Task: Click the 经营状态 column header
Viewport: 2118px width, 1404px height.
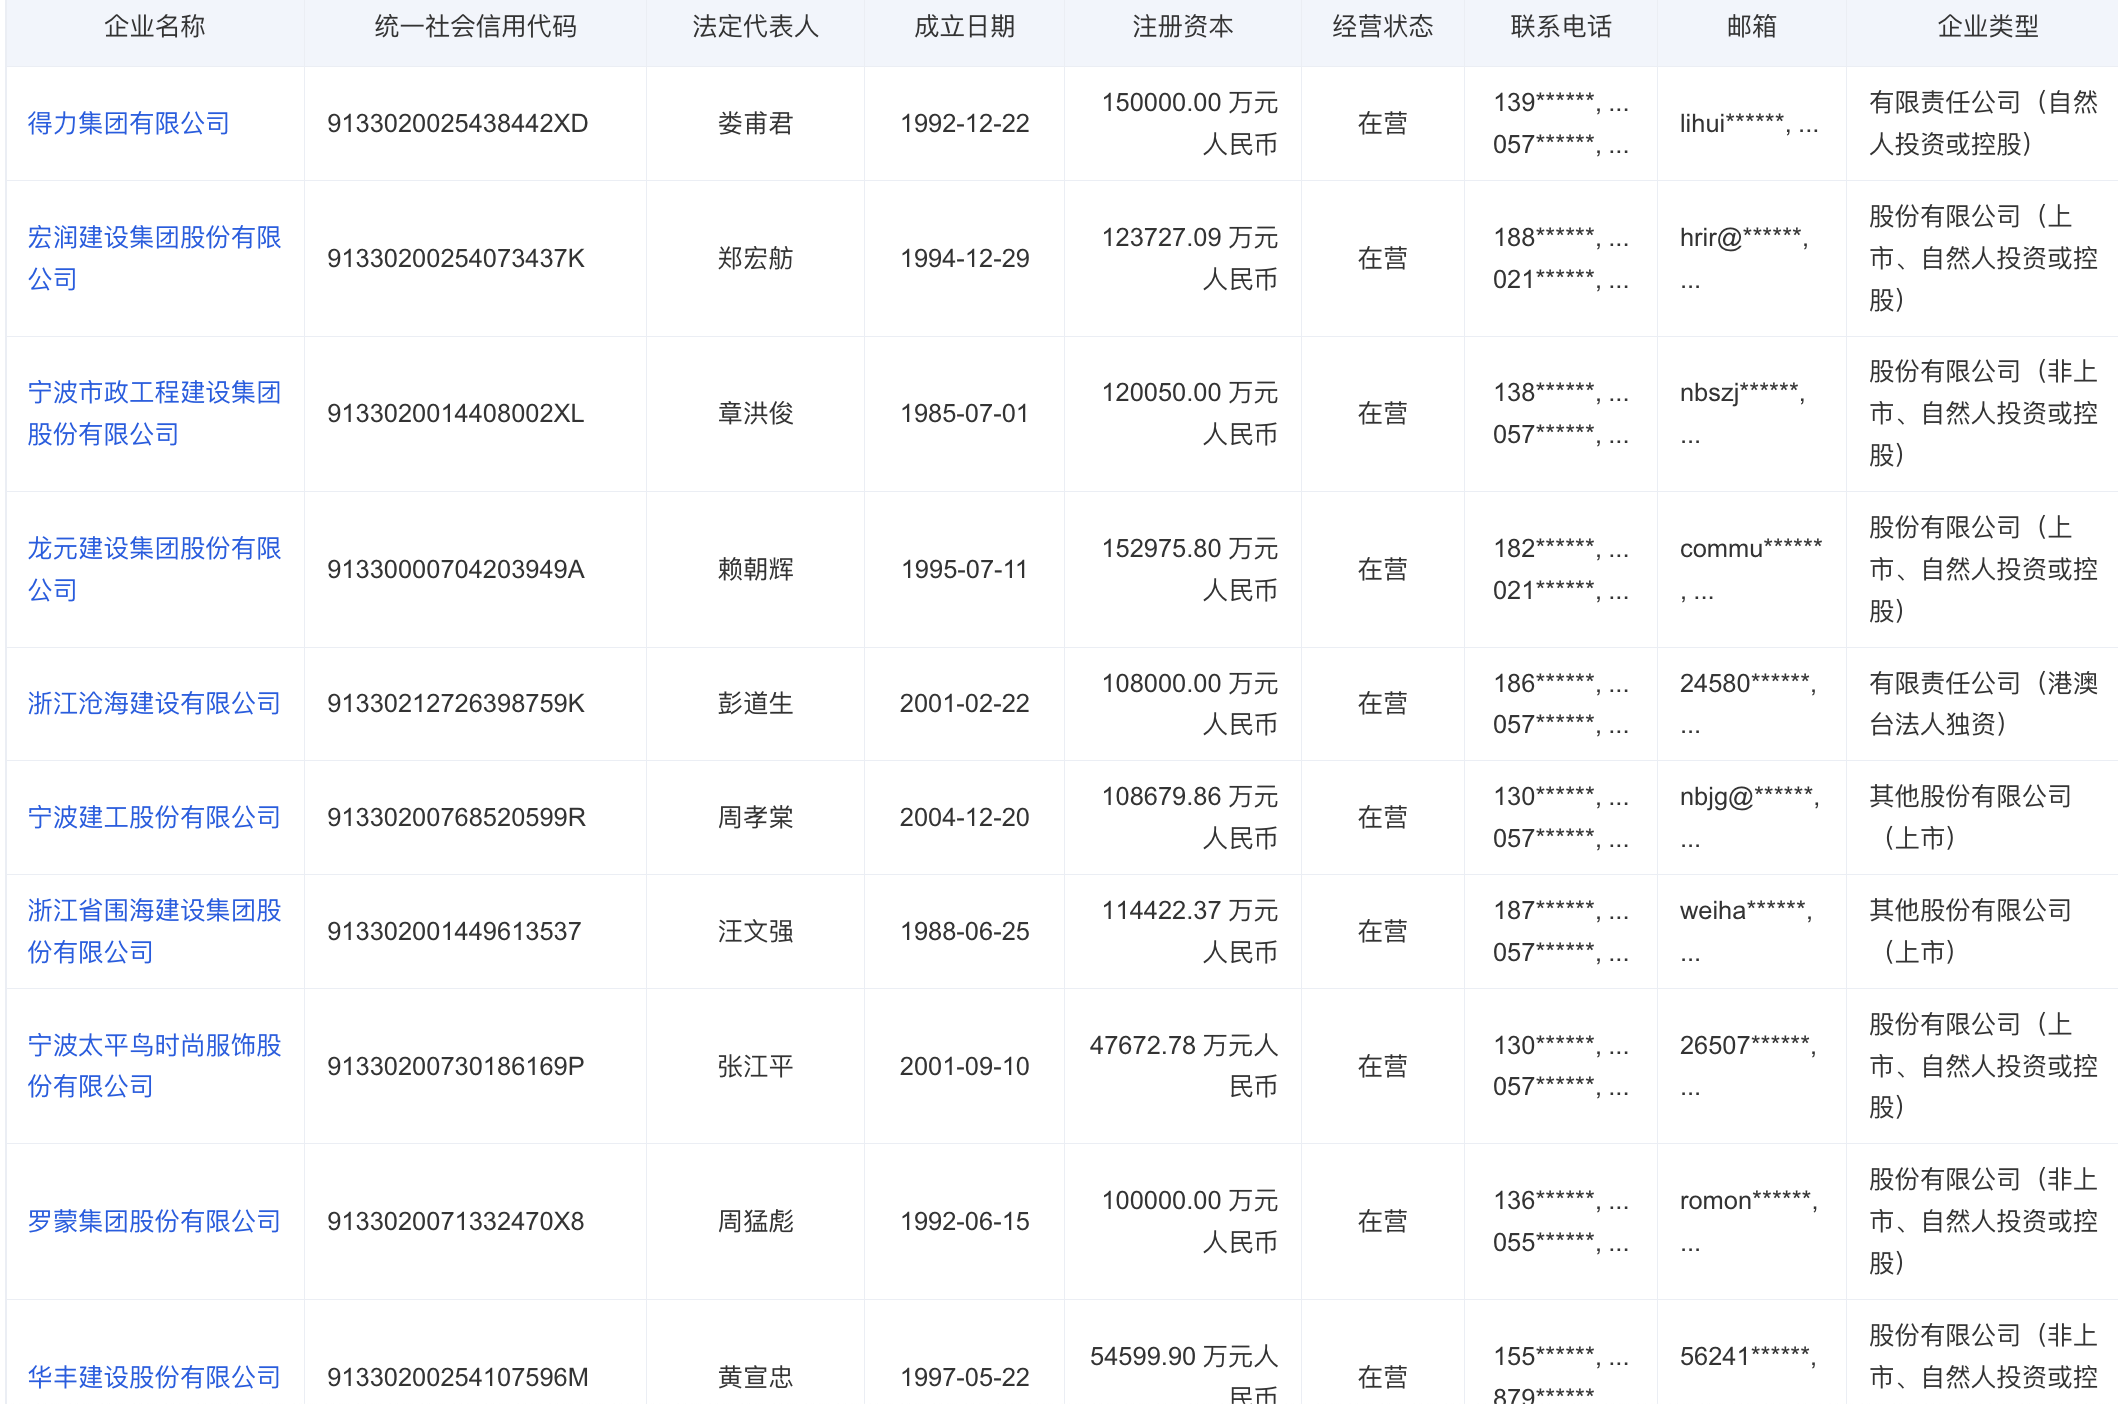Action: pyautogui.click(x=1383, y=27)
